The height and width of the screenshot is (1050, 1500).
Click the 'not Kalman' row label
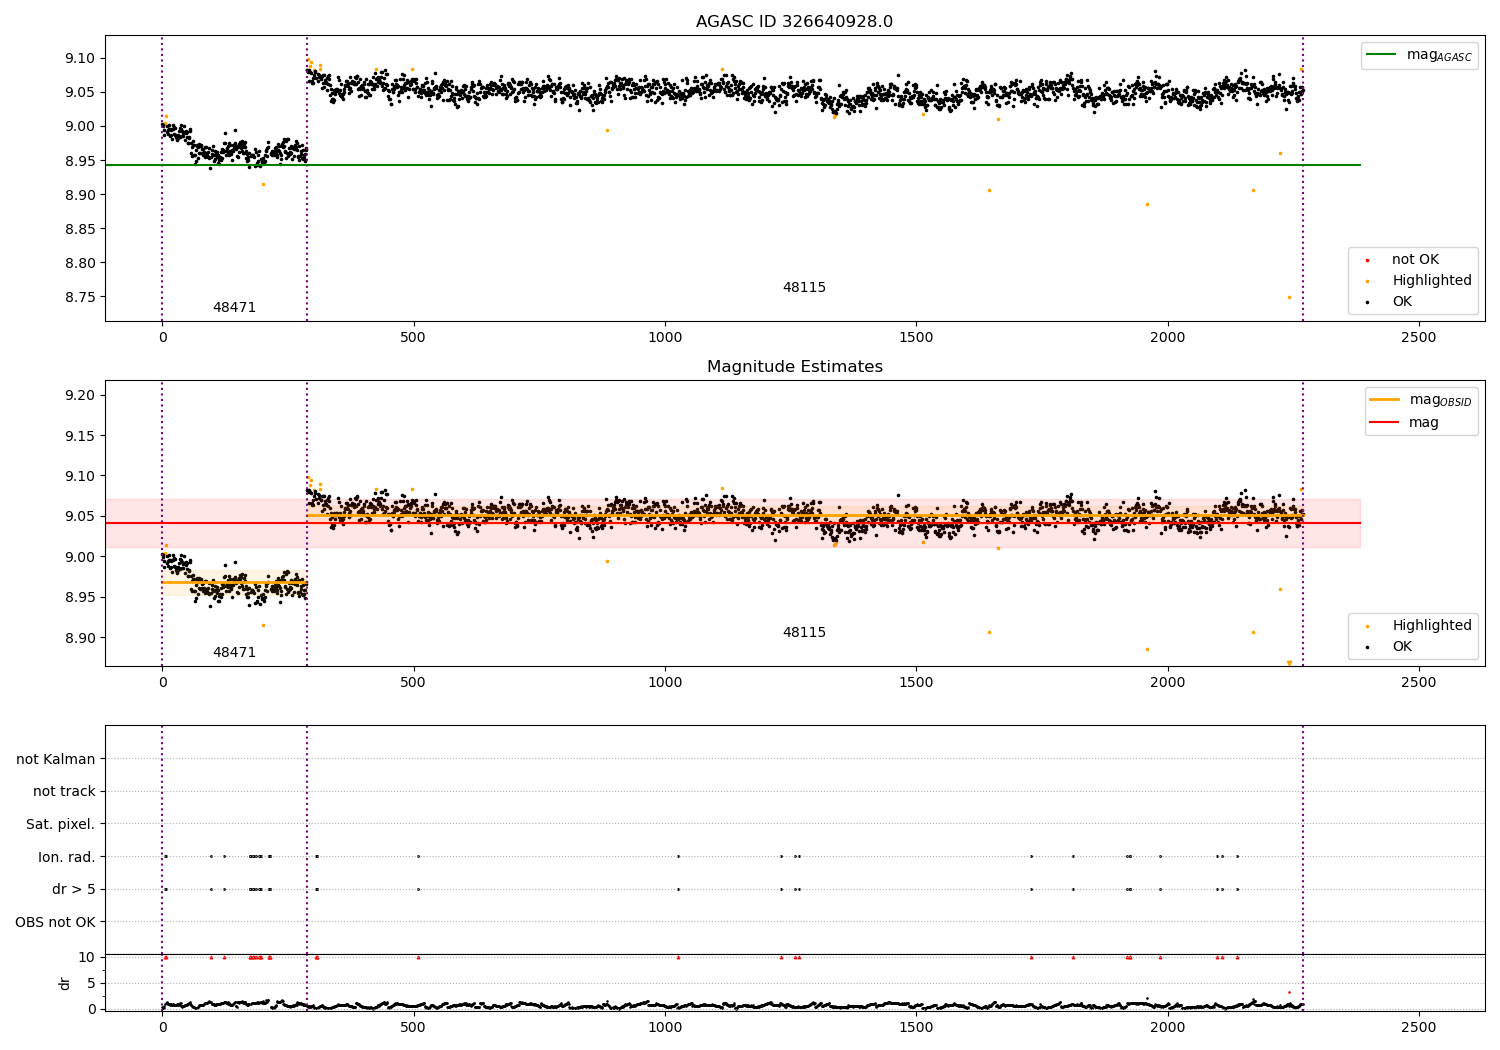[x=56, y=759]
